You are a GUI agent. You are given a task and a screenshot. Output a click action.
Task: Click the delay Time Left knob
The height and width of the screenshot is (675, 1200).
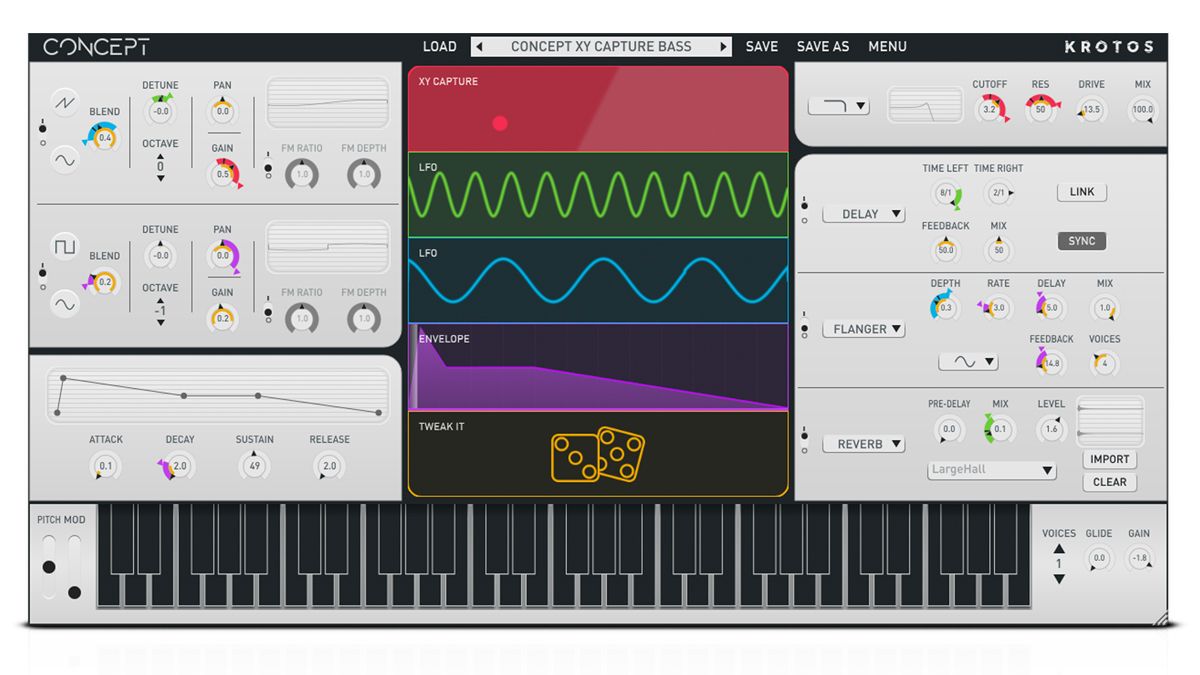point(945,193)
